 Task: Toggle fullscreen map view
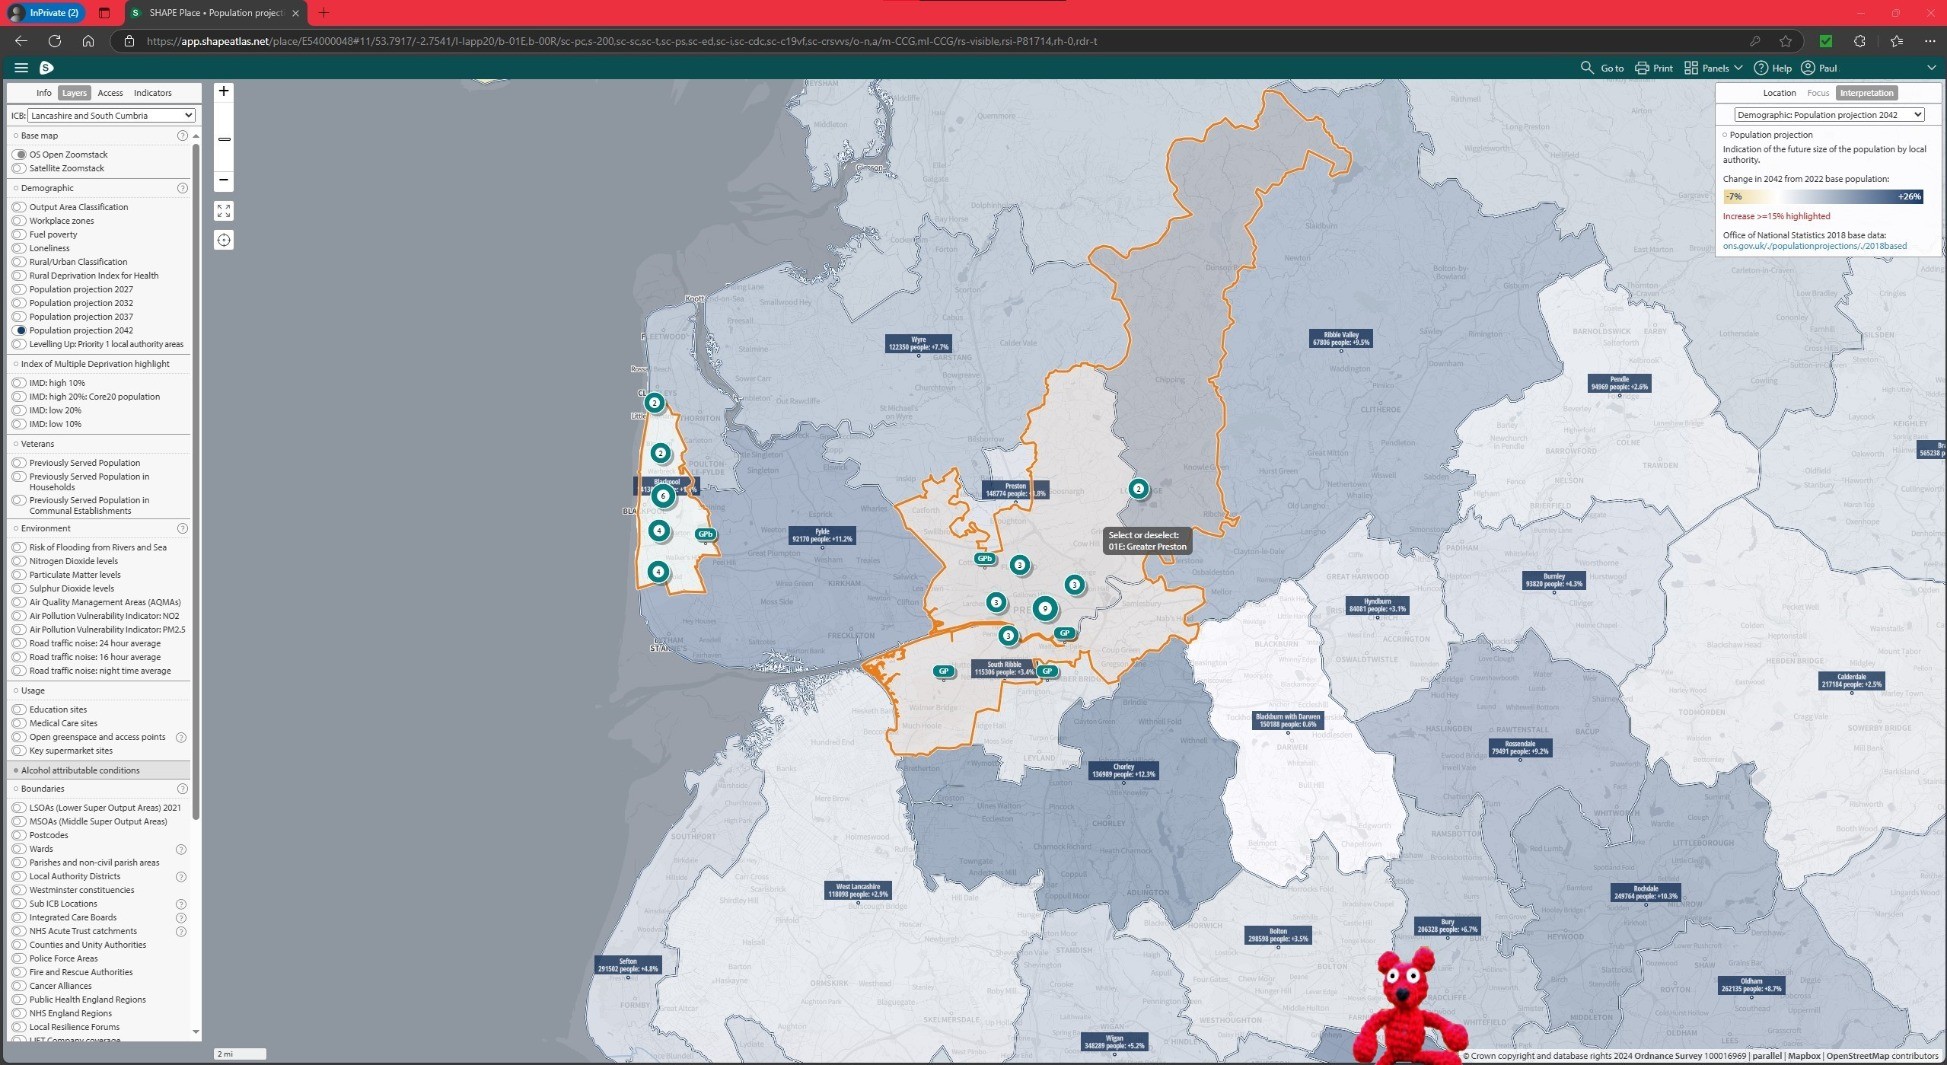pyautogui.click(x=224, y=211)
